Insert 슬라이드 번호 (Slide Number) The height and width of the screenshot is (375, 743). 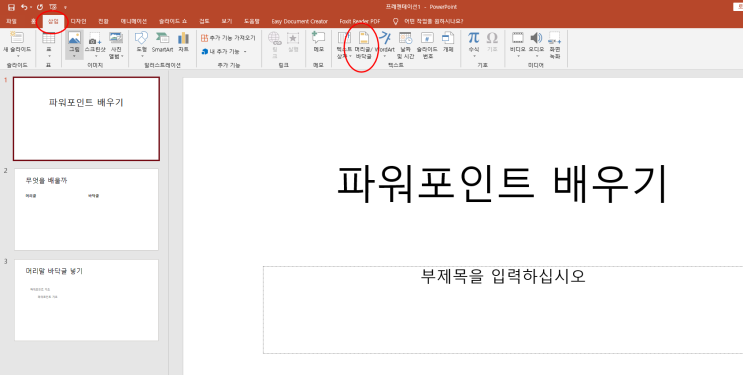427,44
